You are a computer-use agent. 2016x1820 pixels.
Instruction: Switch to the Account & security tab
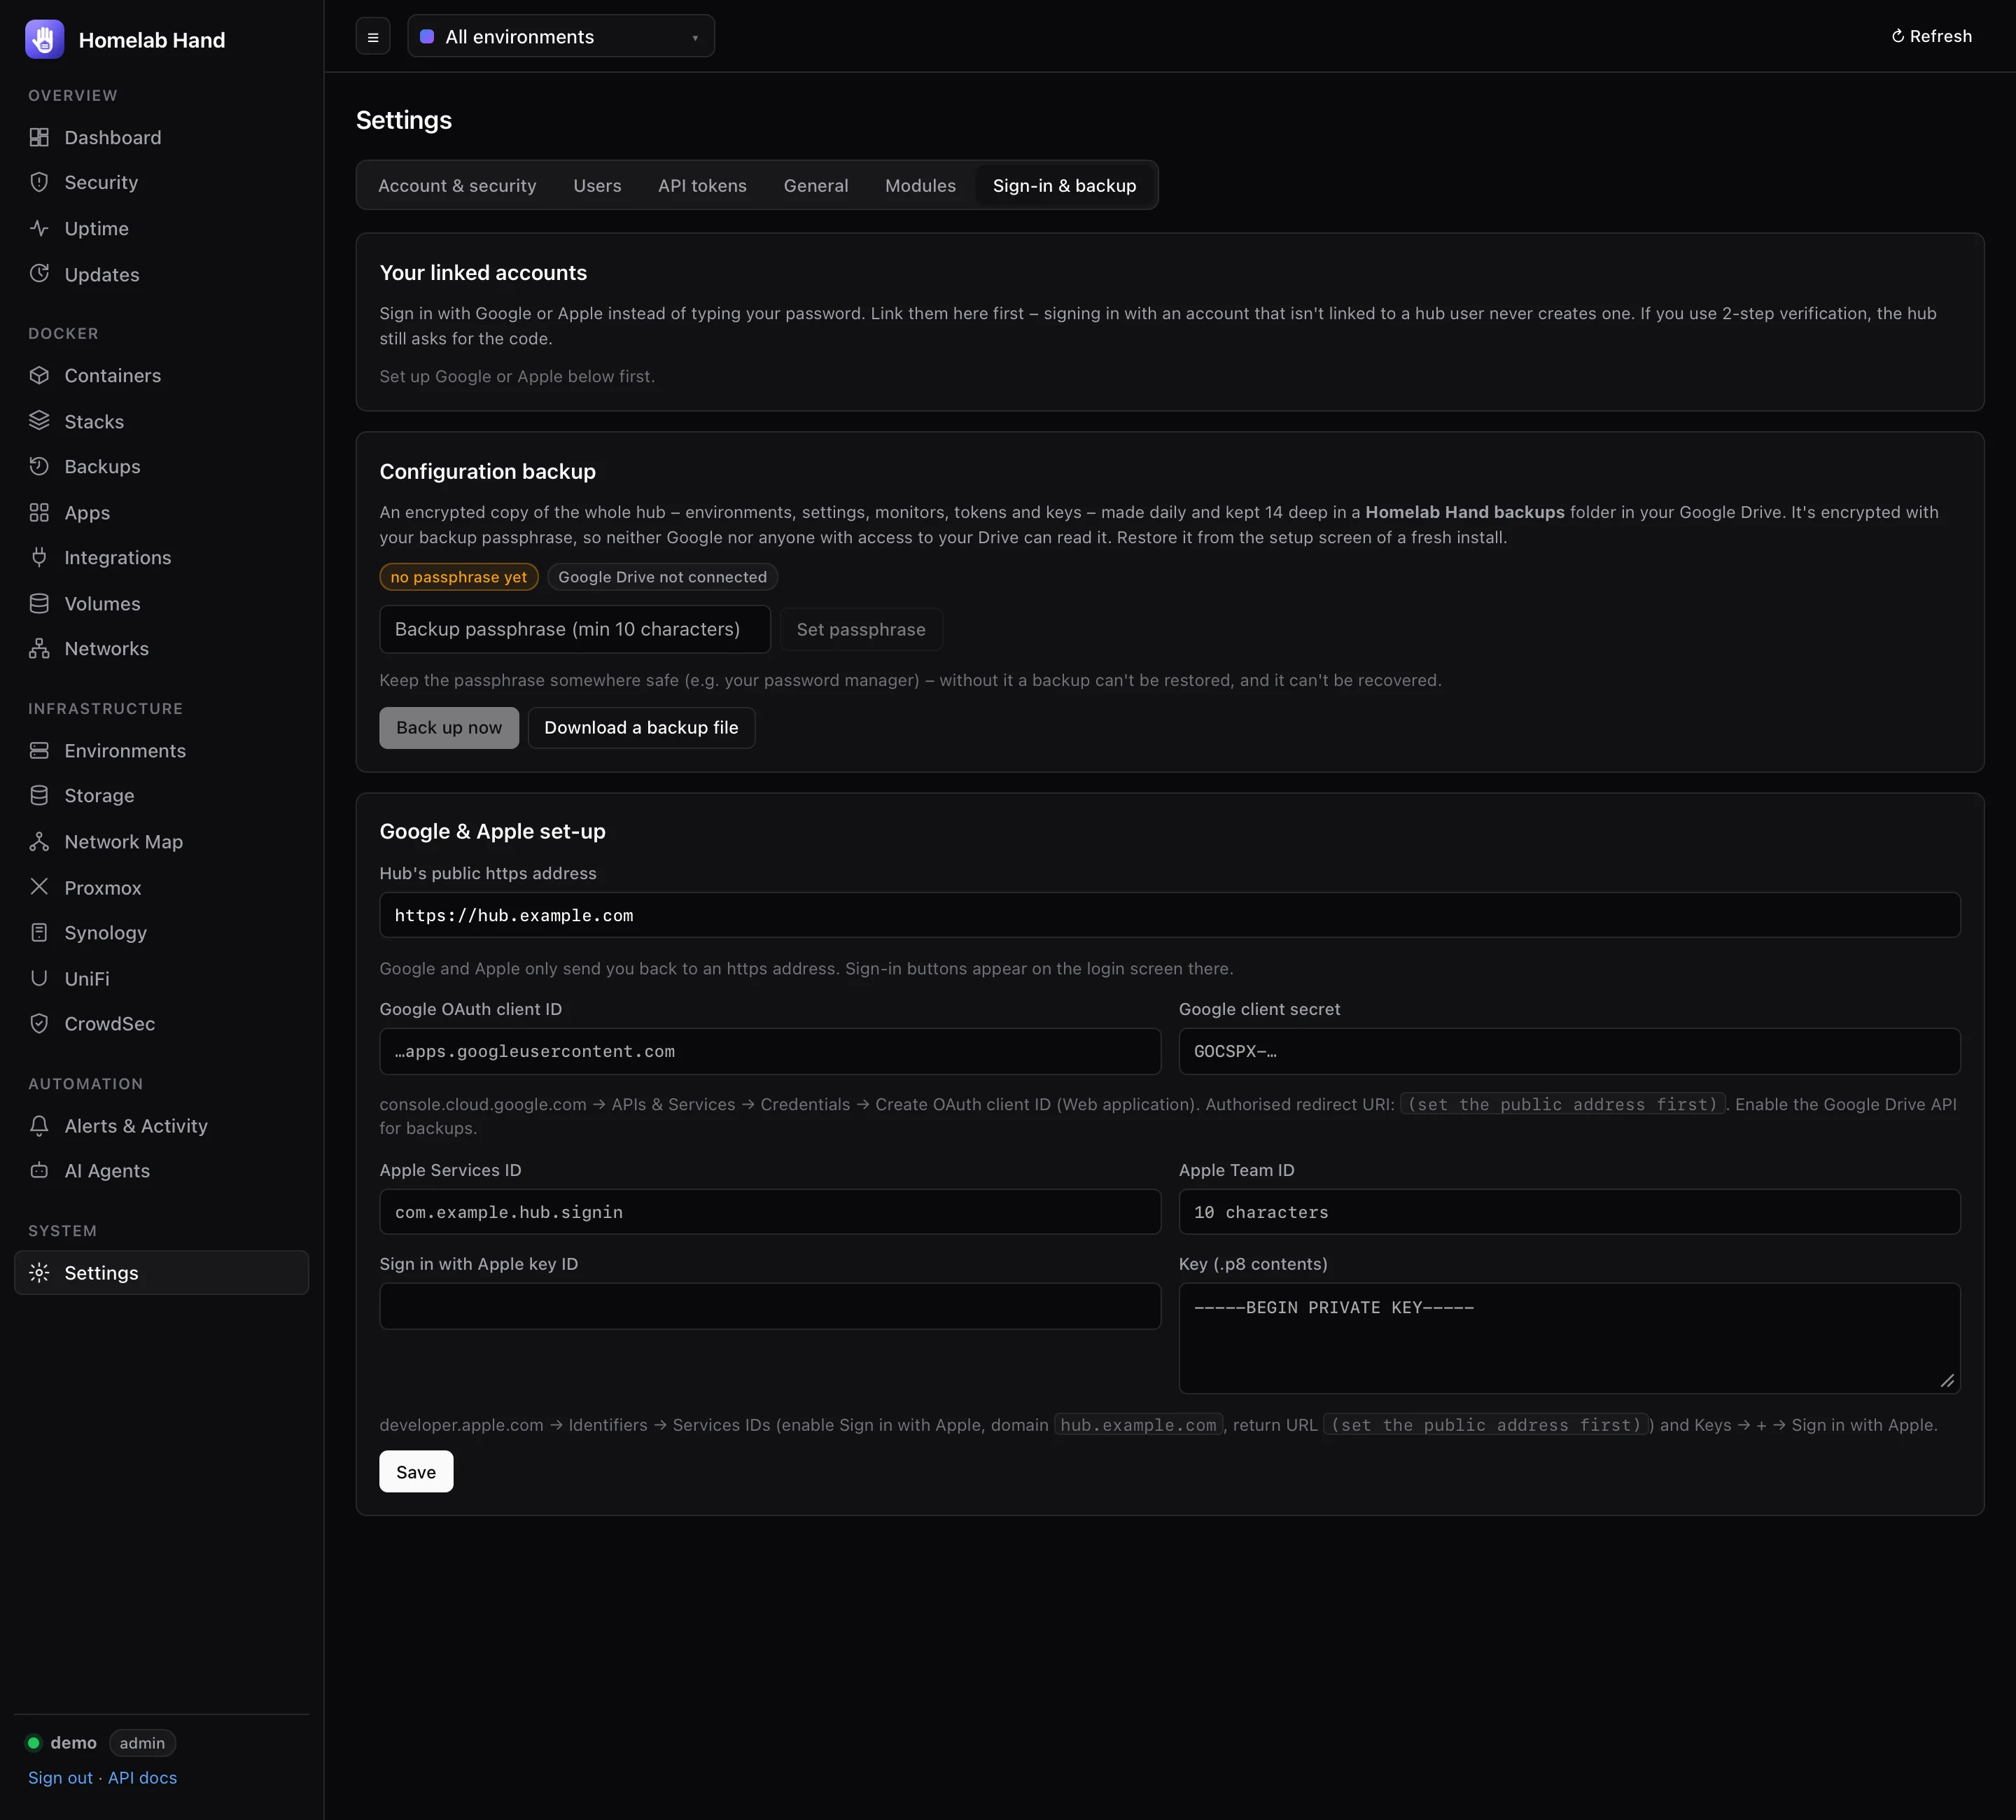coord(457,185)
